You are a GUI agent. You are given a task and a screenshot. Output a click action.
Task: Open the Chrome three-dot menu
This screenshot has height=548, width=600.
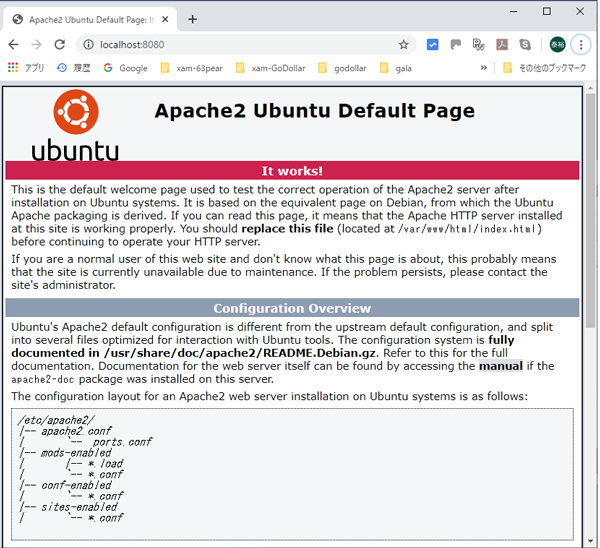click(x=581, y=45)
